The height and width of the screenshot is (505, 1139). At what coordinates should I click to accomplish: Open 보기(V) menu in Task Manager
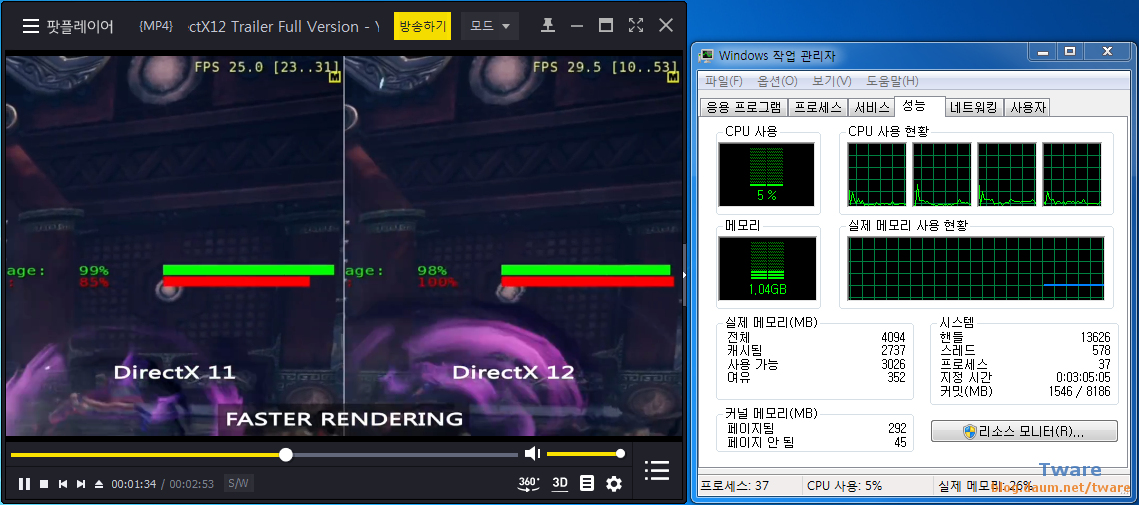coord(832,81)
